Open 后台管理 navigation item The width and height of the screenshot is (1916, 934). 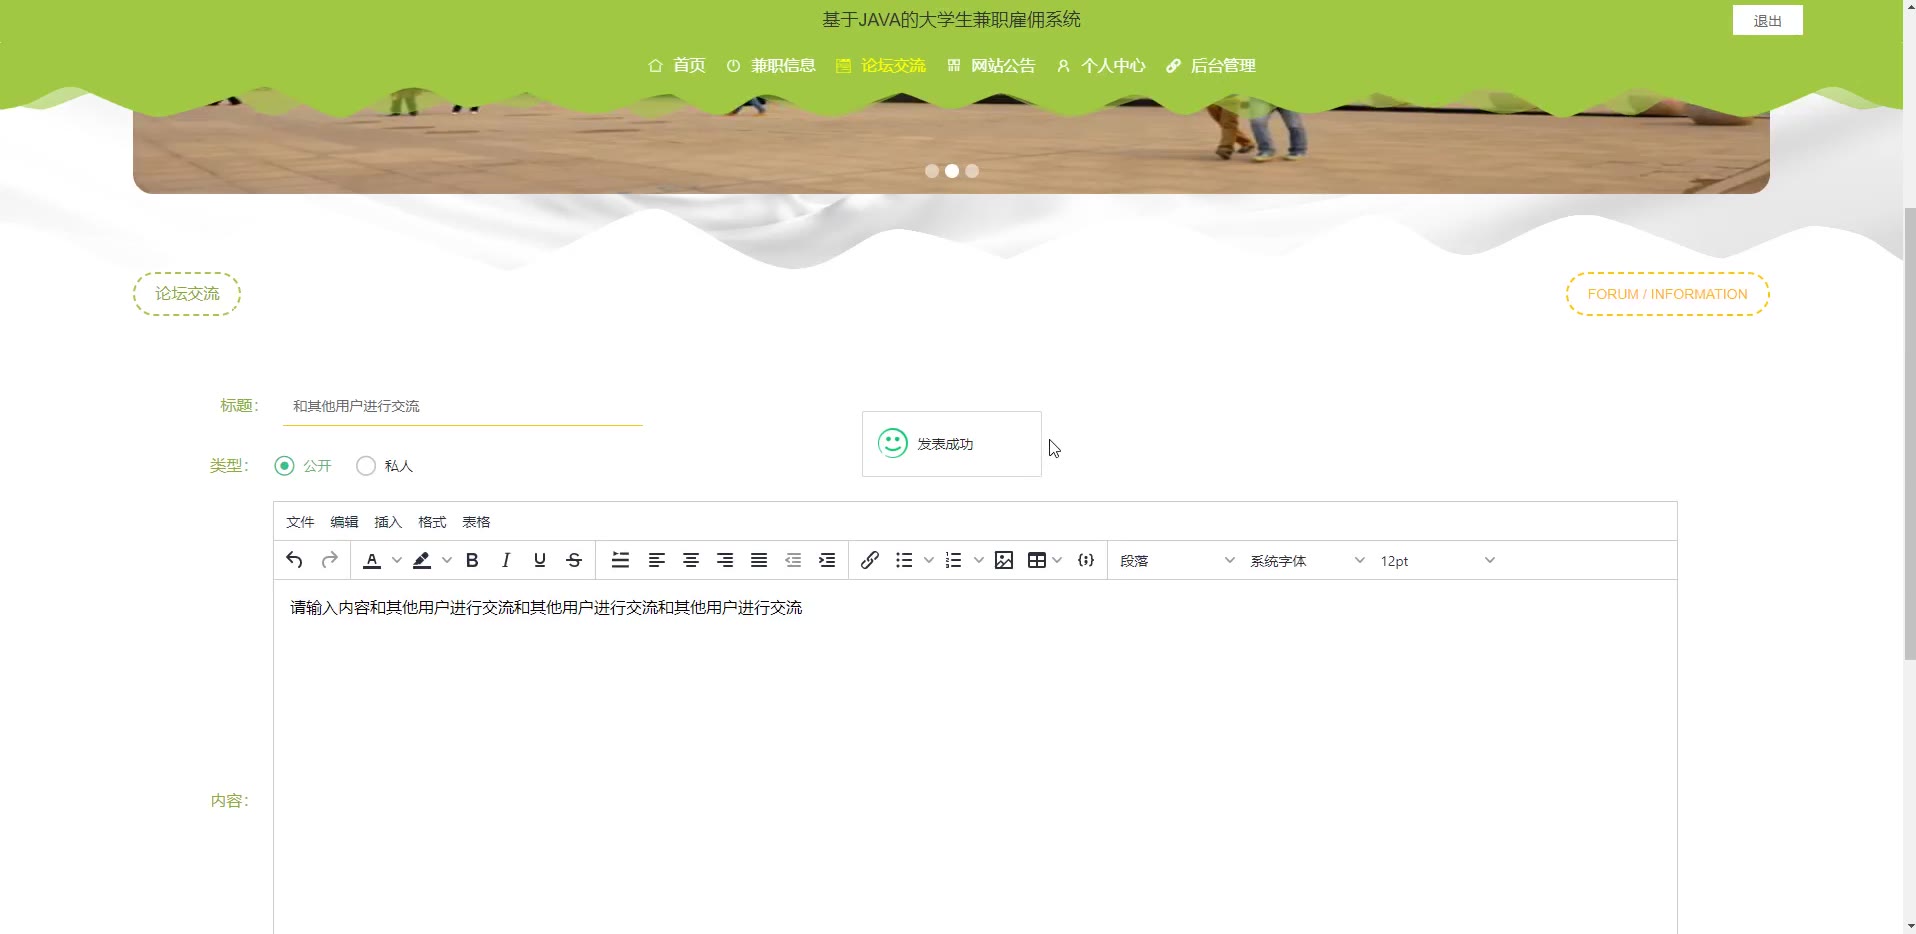click(x=1211, y=66)
